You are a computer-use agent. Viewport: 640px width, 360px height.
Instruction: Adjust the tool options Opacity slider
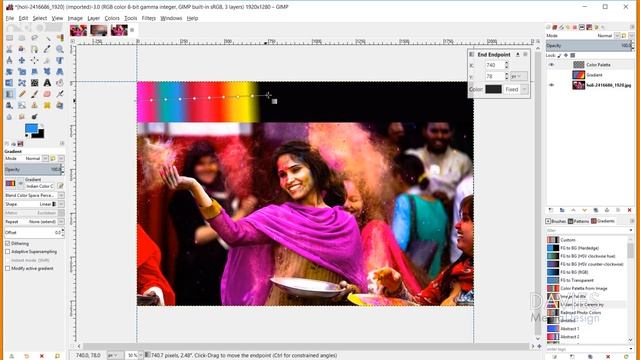point(33,169)
